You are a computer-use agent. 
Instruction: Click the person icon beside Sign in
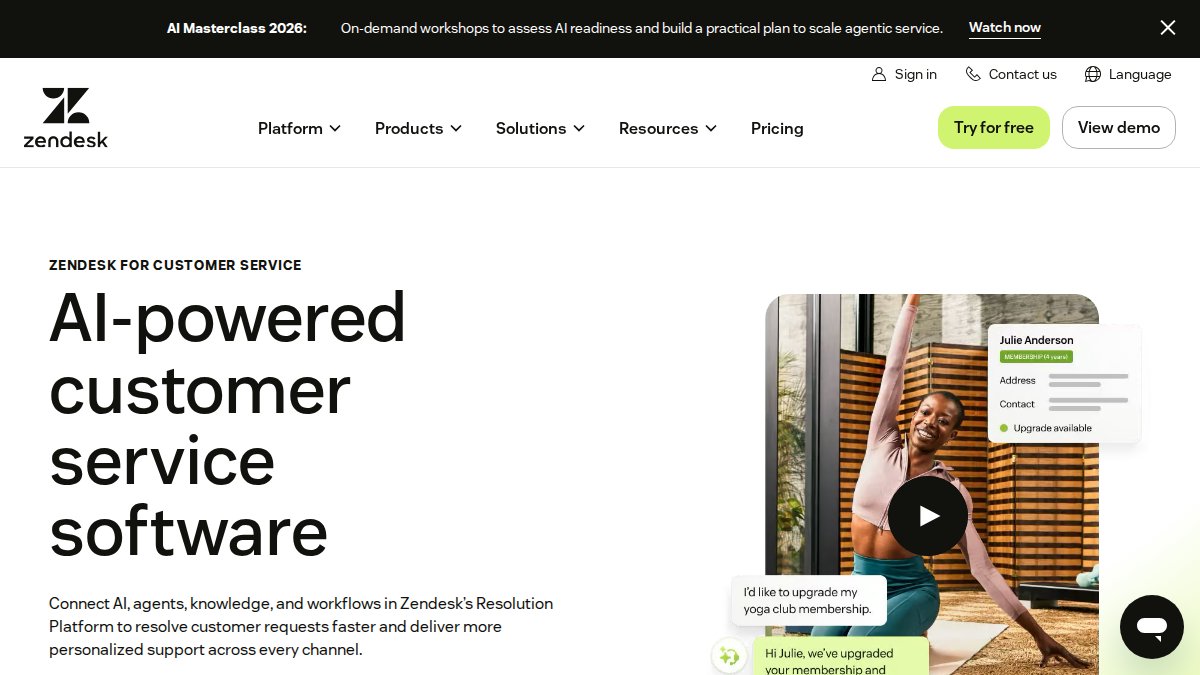(x=879, y=74)
